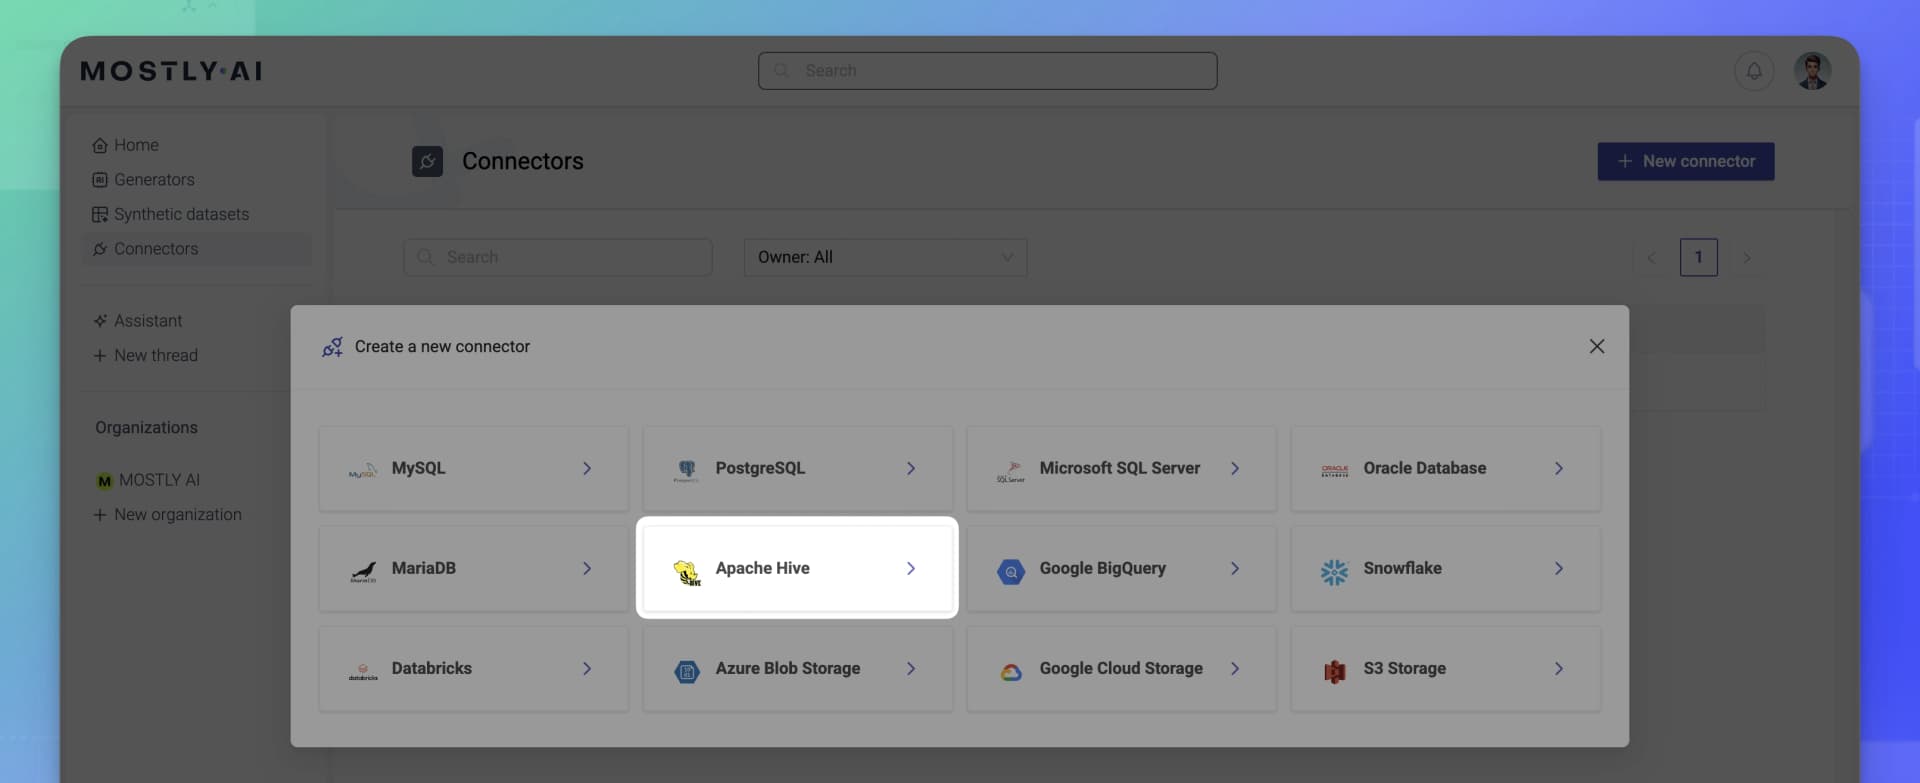Expand PostgreSQL connector chevron
The image size is (1920, 783).
[x=911, y=468]
